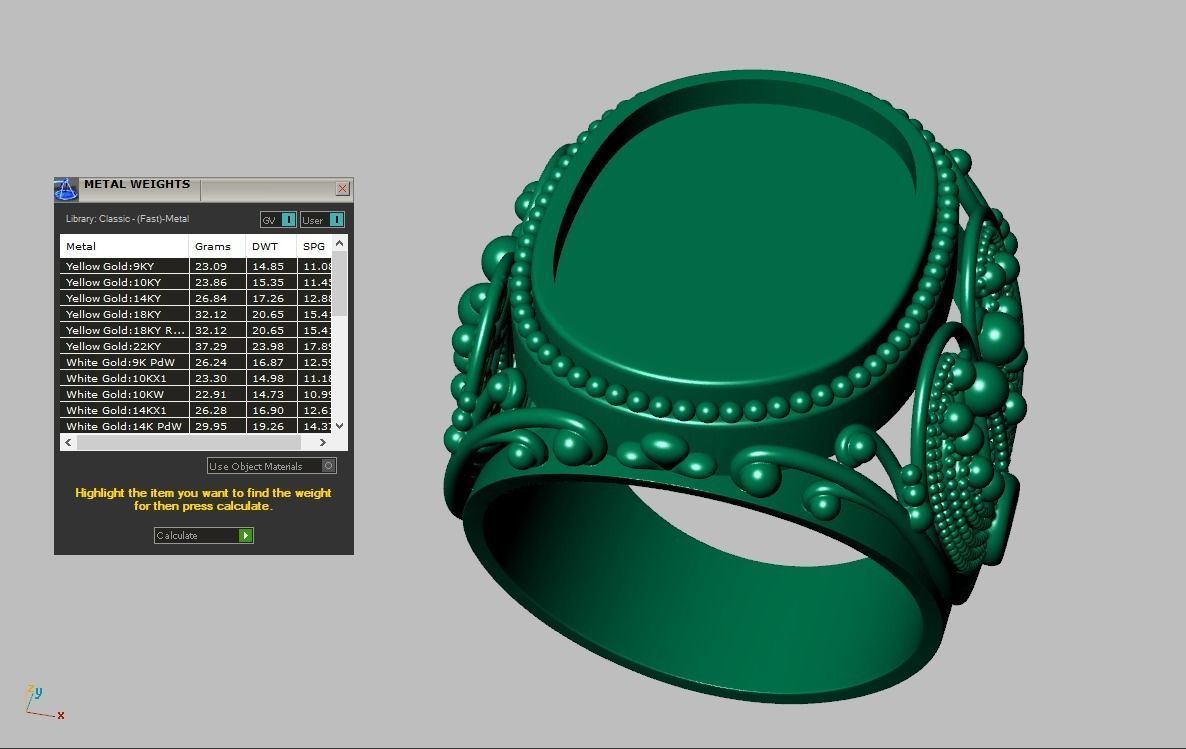This screenshot has height=749, width=1186.
Task: Click the table's scroll up arrow
Action: click(x=340, y=243)
